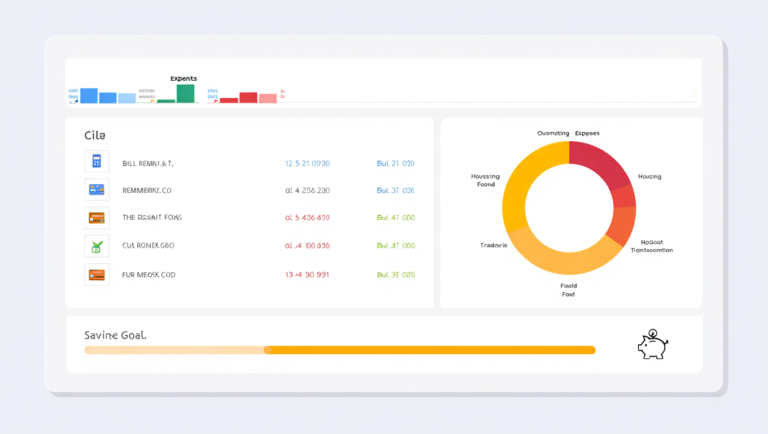Click the first dark blue bar in top chart
Viewport: 768px width, 434px height.
point(89,96)
